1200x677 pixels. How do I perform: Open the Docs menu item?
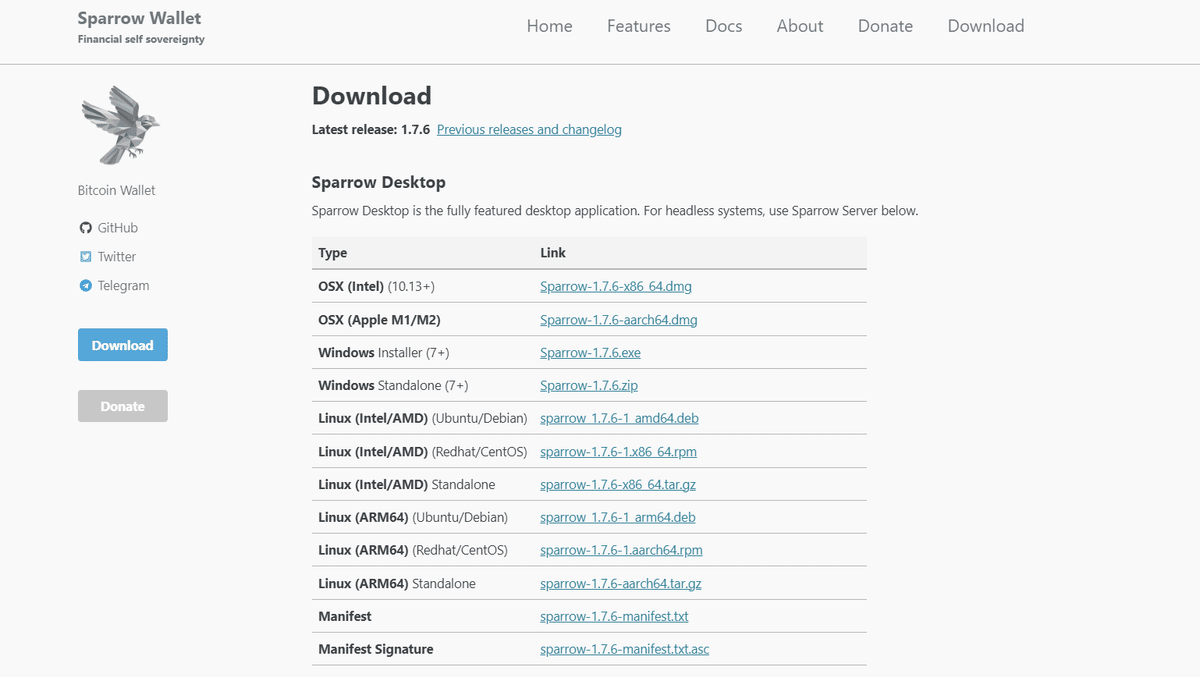(724, 26)
